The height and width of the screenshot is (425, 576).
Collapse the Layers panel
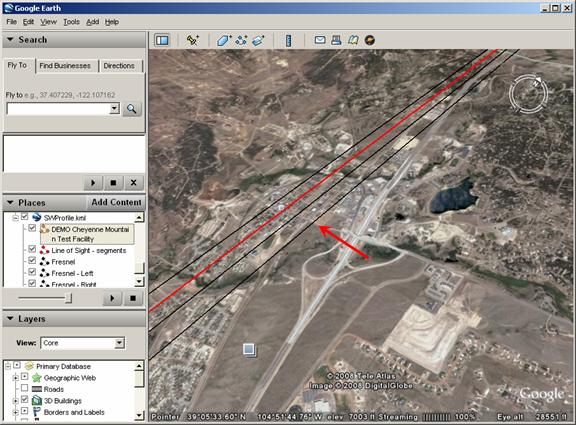10,318
